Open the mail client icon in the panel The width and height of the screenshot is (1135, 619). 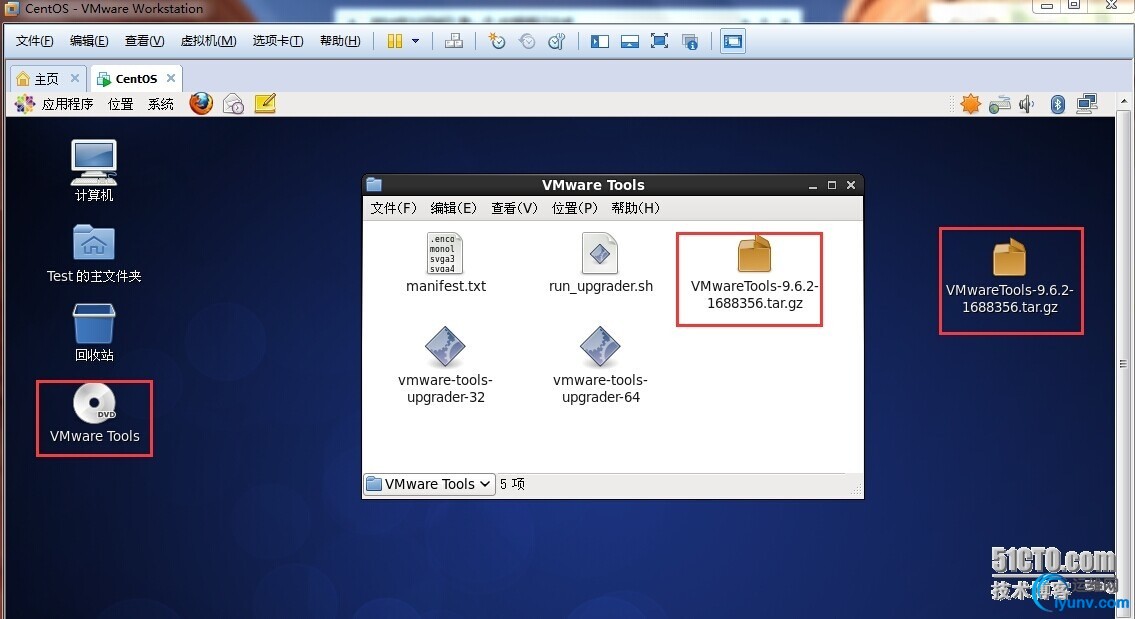(x=233, y=104)
